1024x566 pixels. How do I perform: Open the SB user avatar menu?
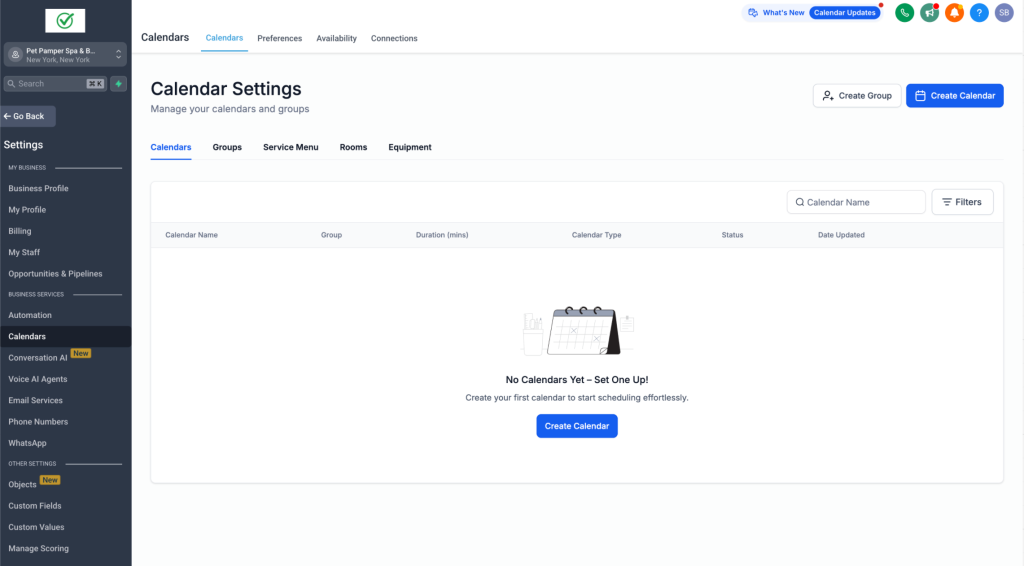pyautogui.click(x=1004, y=12)
